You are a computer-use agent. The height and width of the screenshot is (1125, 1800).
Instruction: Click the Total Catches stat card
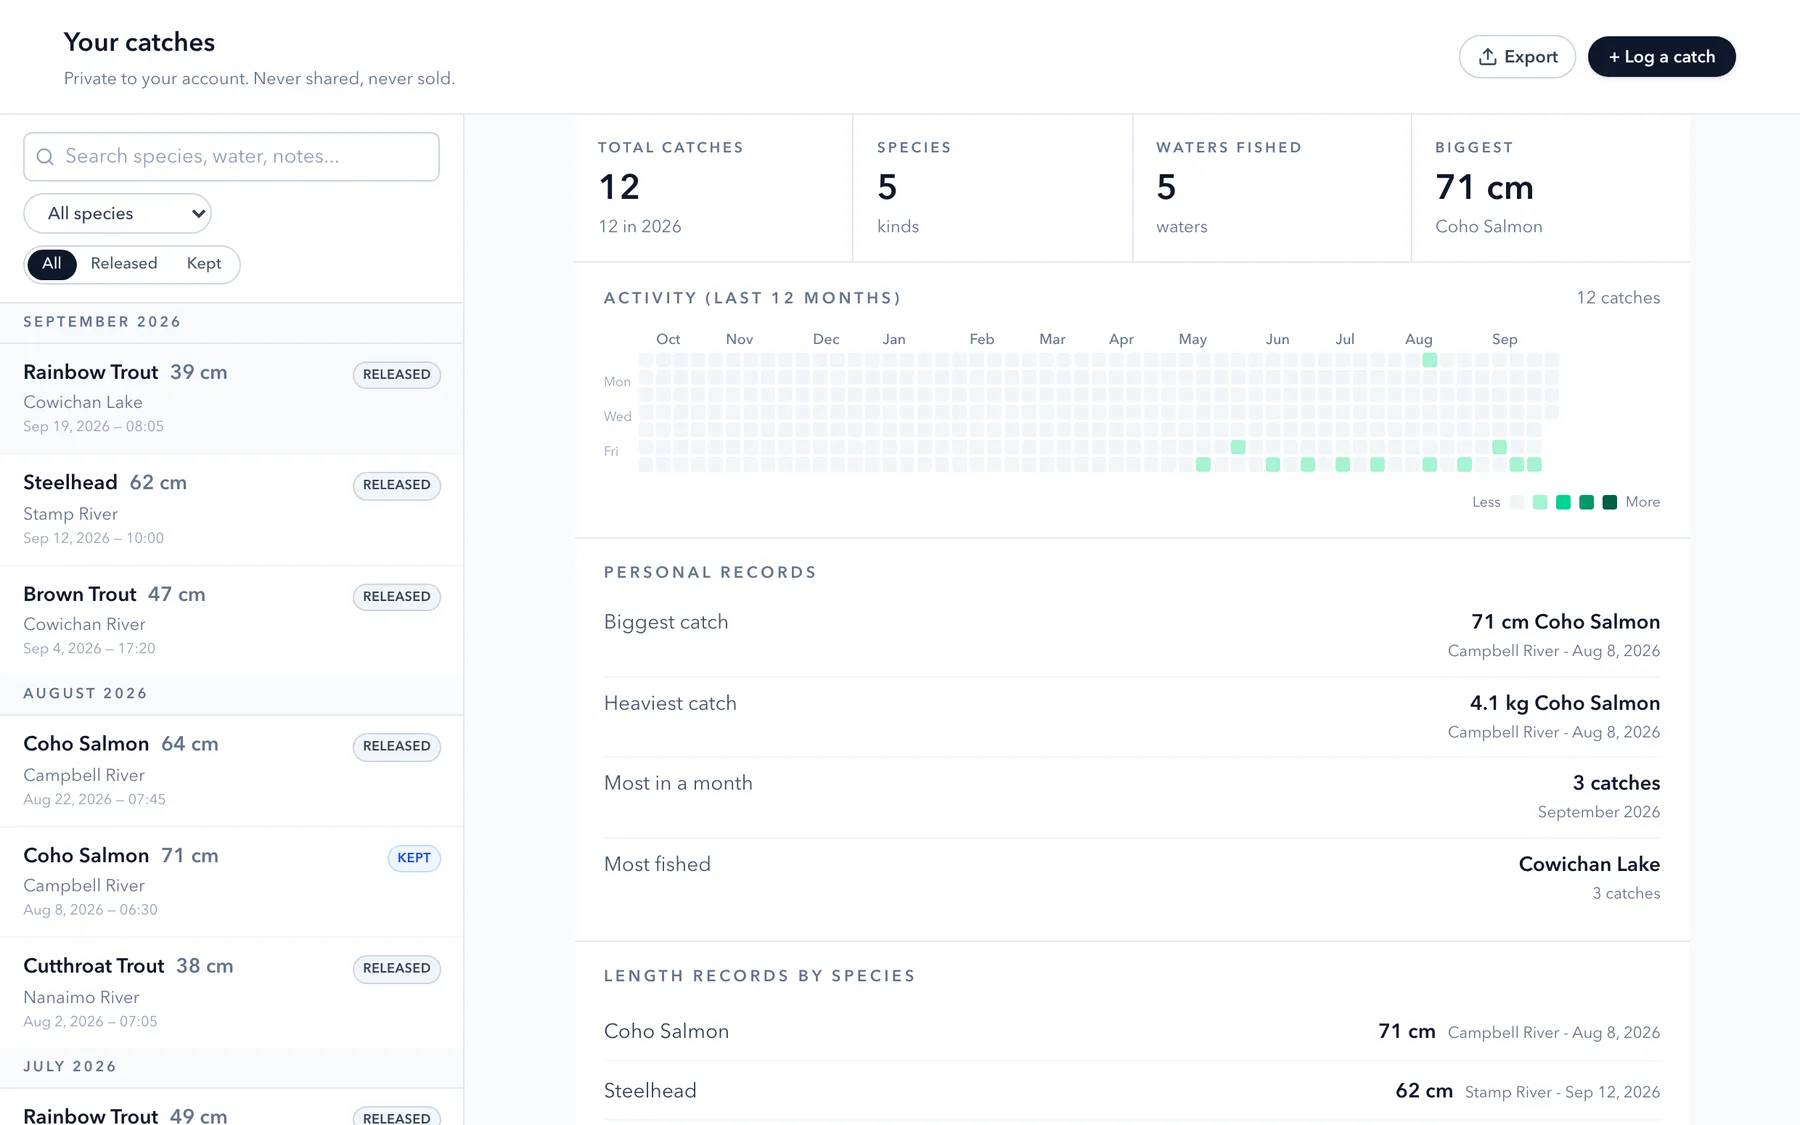714,188
